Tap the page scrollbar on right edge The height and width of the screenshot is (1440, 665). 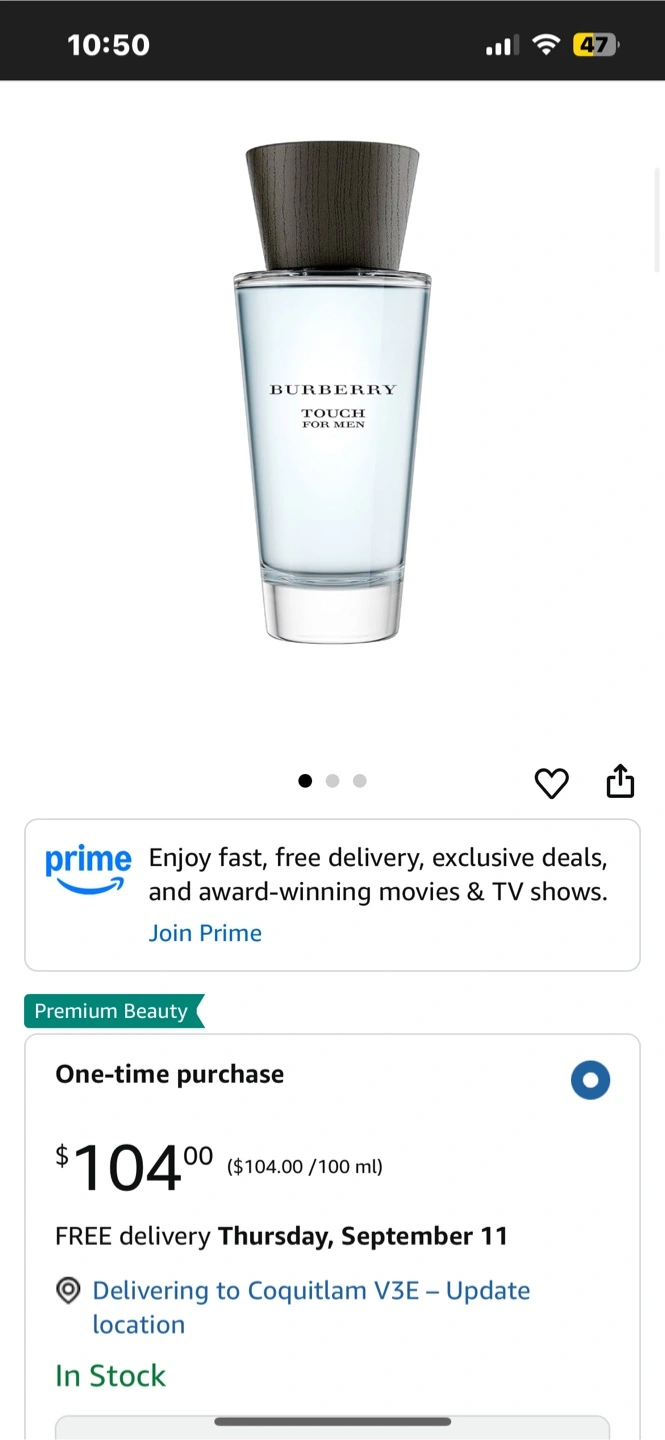(657, 220)
